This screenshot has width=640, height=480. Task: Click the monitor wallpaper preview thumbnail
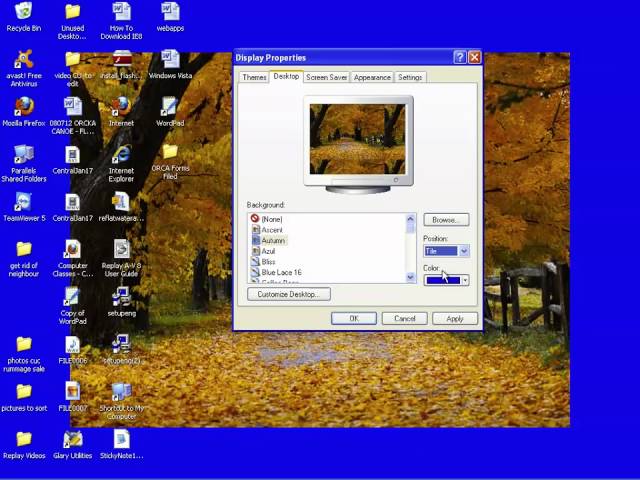click(358, 139)
